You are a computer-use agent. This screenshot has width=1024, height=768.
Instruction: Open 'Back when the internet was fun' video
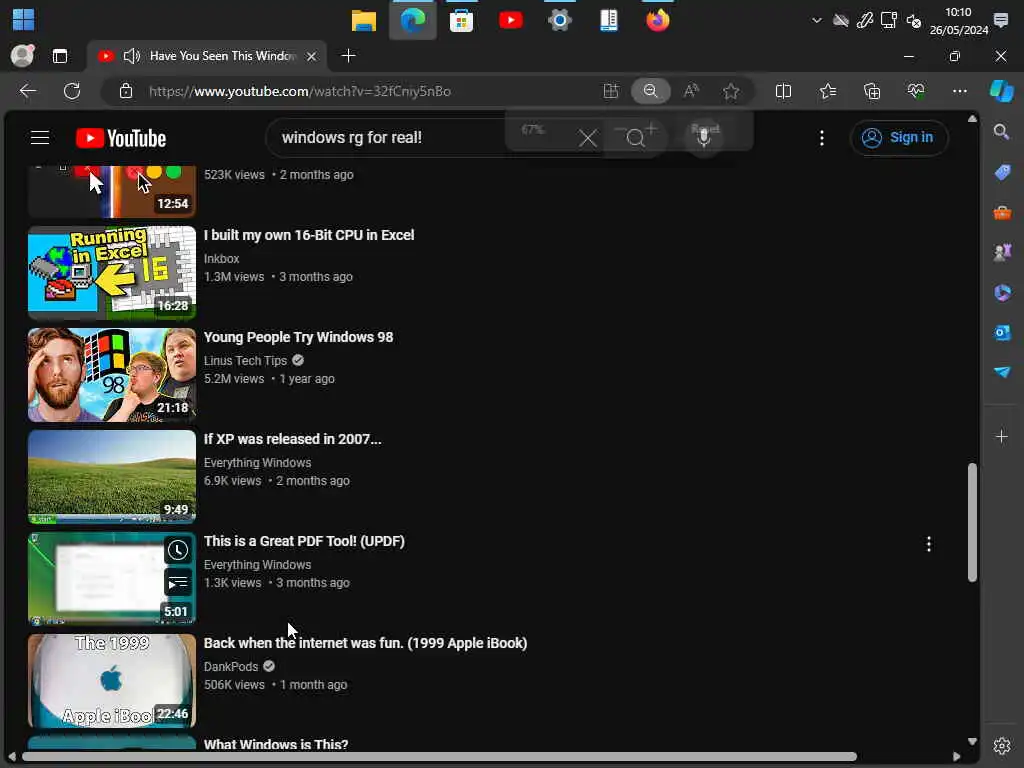[x=366, y=643]
